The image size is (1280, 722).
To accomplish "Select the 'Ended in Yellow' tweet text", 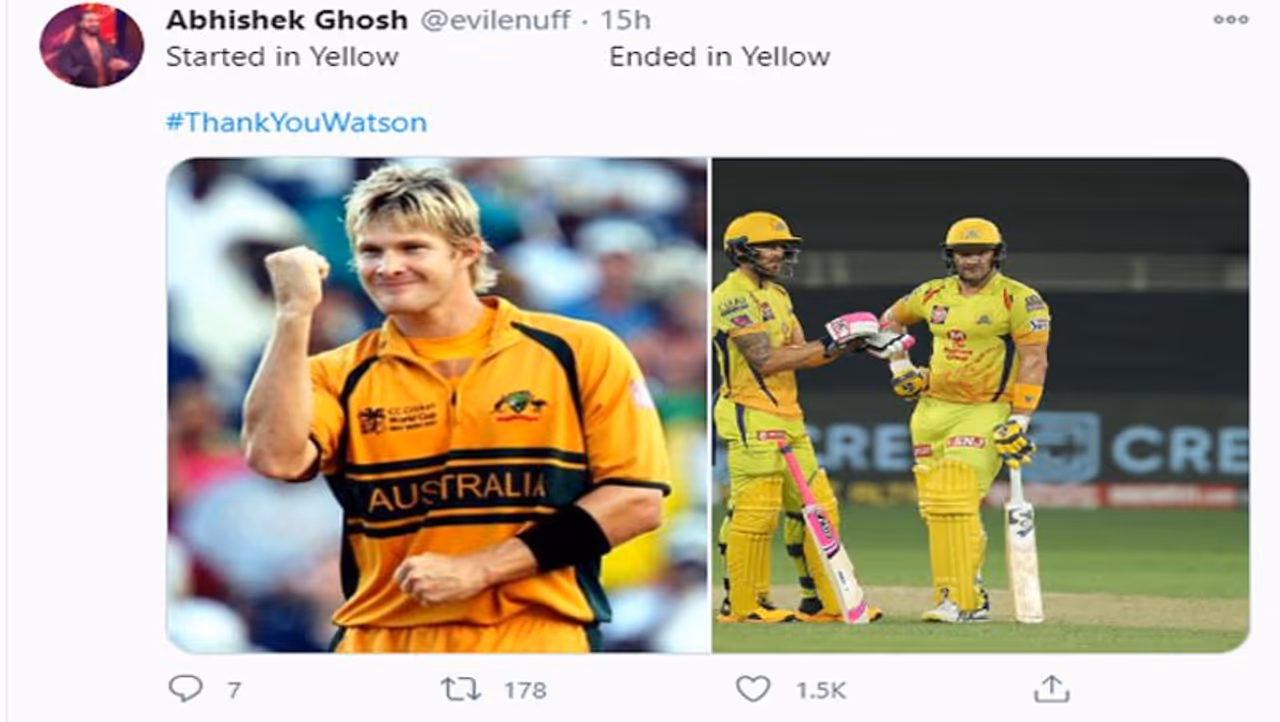I will [720, 57].
